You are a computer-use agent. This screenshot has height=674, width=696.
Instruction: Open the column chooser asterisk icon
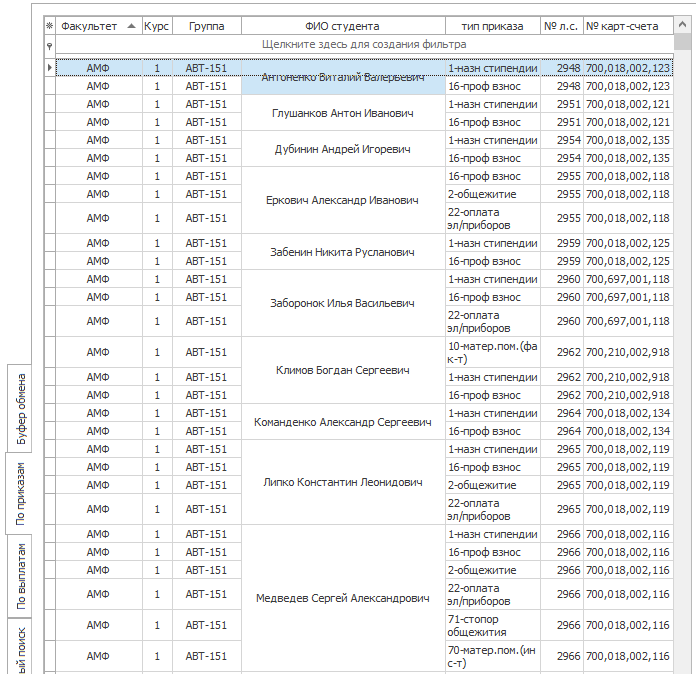50,26
